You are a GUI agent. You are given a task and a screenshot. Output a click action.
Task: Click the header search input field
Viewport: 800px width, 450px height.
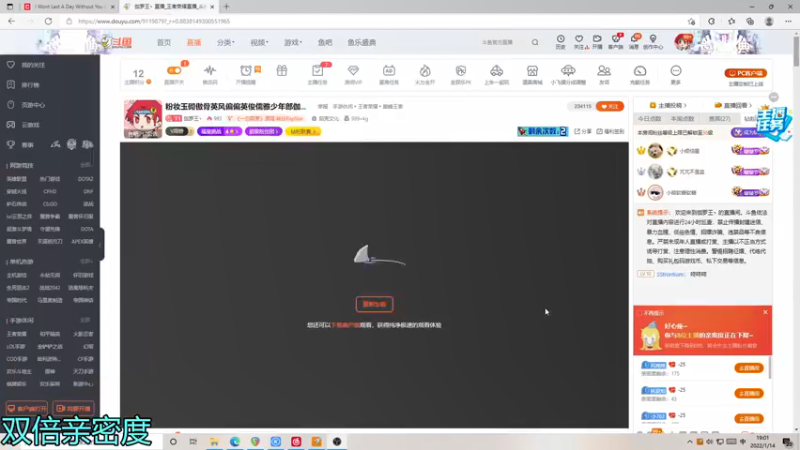[503, 42]
